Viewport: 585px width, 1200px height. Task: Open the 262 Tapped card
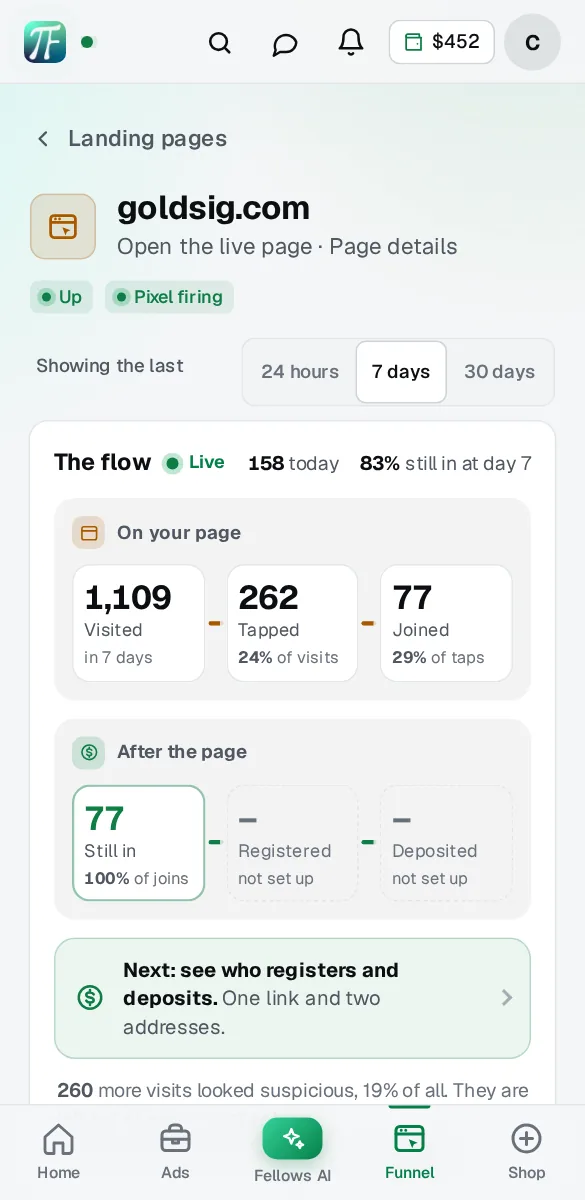click(292, 624)
